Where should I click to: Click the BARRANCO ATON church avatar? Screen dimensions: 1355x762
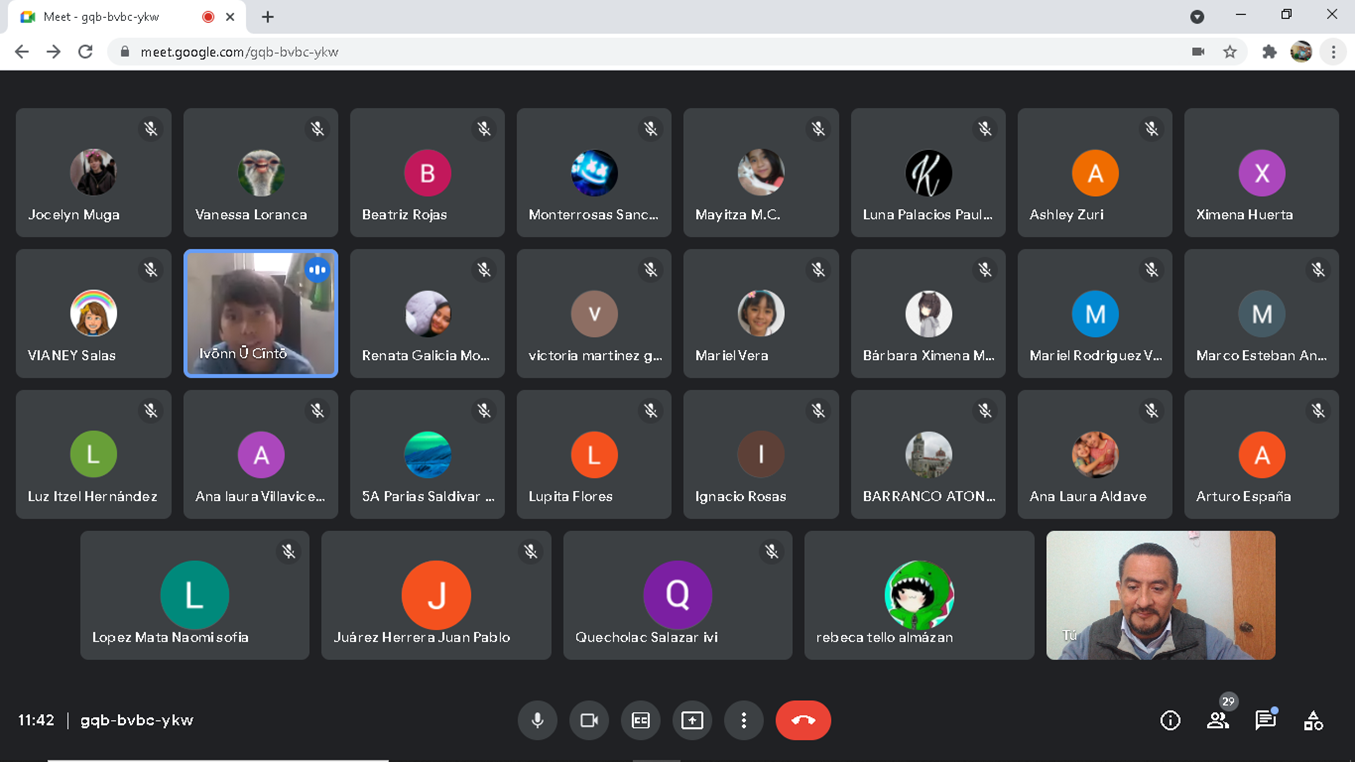[x=928, y=455]
